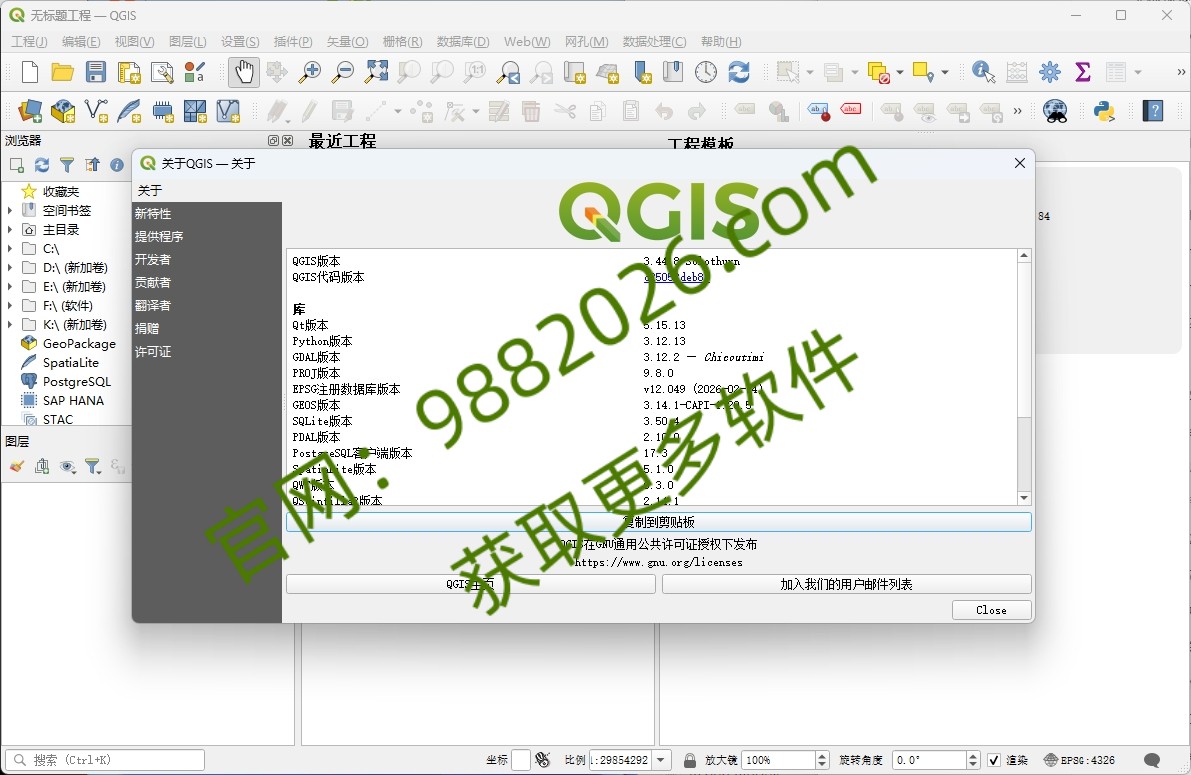Click the Zoom Full extent icon
The width and height of the screenshot is (1191, 775).
tap(376, 72)
